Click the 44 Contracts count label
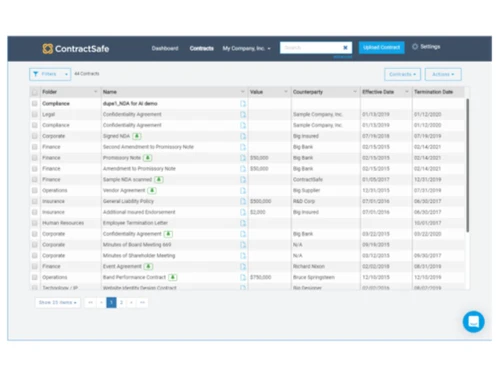Screen dimensions: 500x375 click(x=87, y=74)
